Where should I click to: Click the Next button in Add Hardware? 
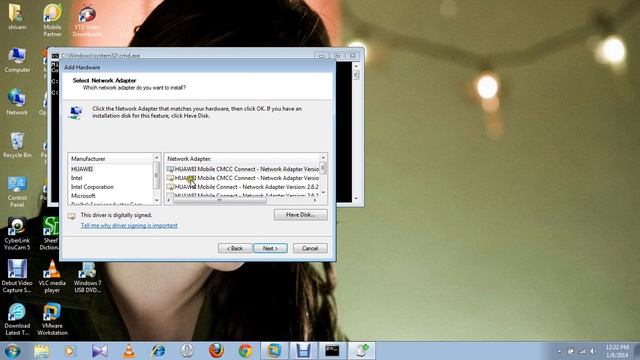click(x=270, y=248)
